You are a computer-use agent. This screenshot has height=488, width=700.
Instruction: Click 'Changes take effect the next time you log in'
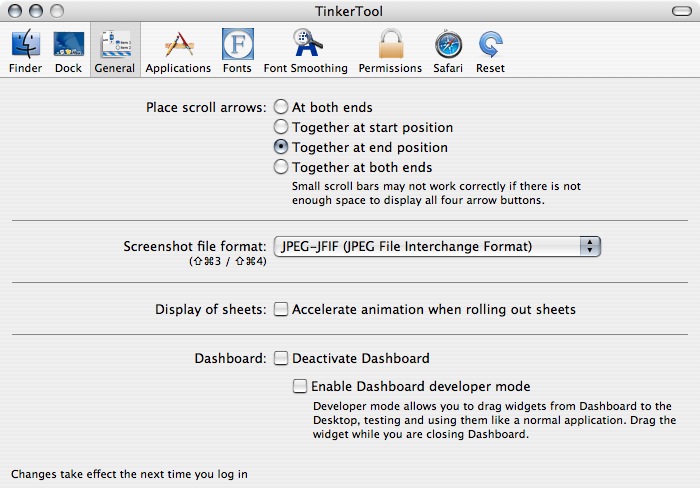(129, 474)
